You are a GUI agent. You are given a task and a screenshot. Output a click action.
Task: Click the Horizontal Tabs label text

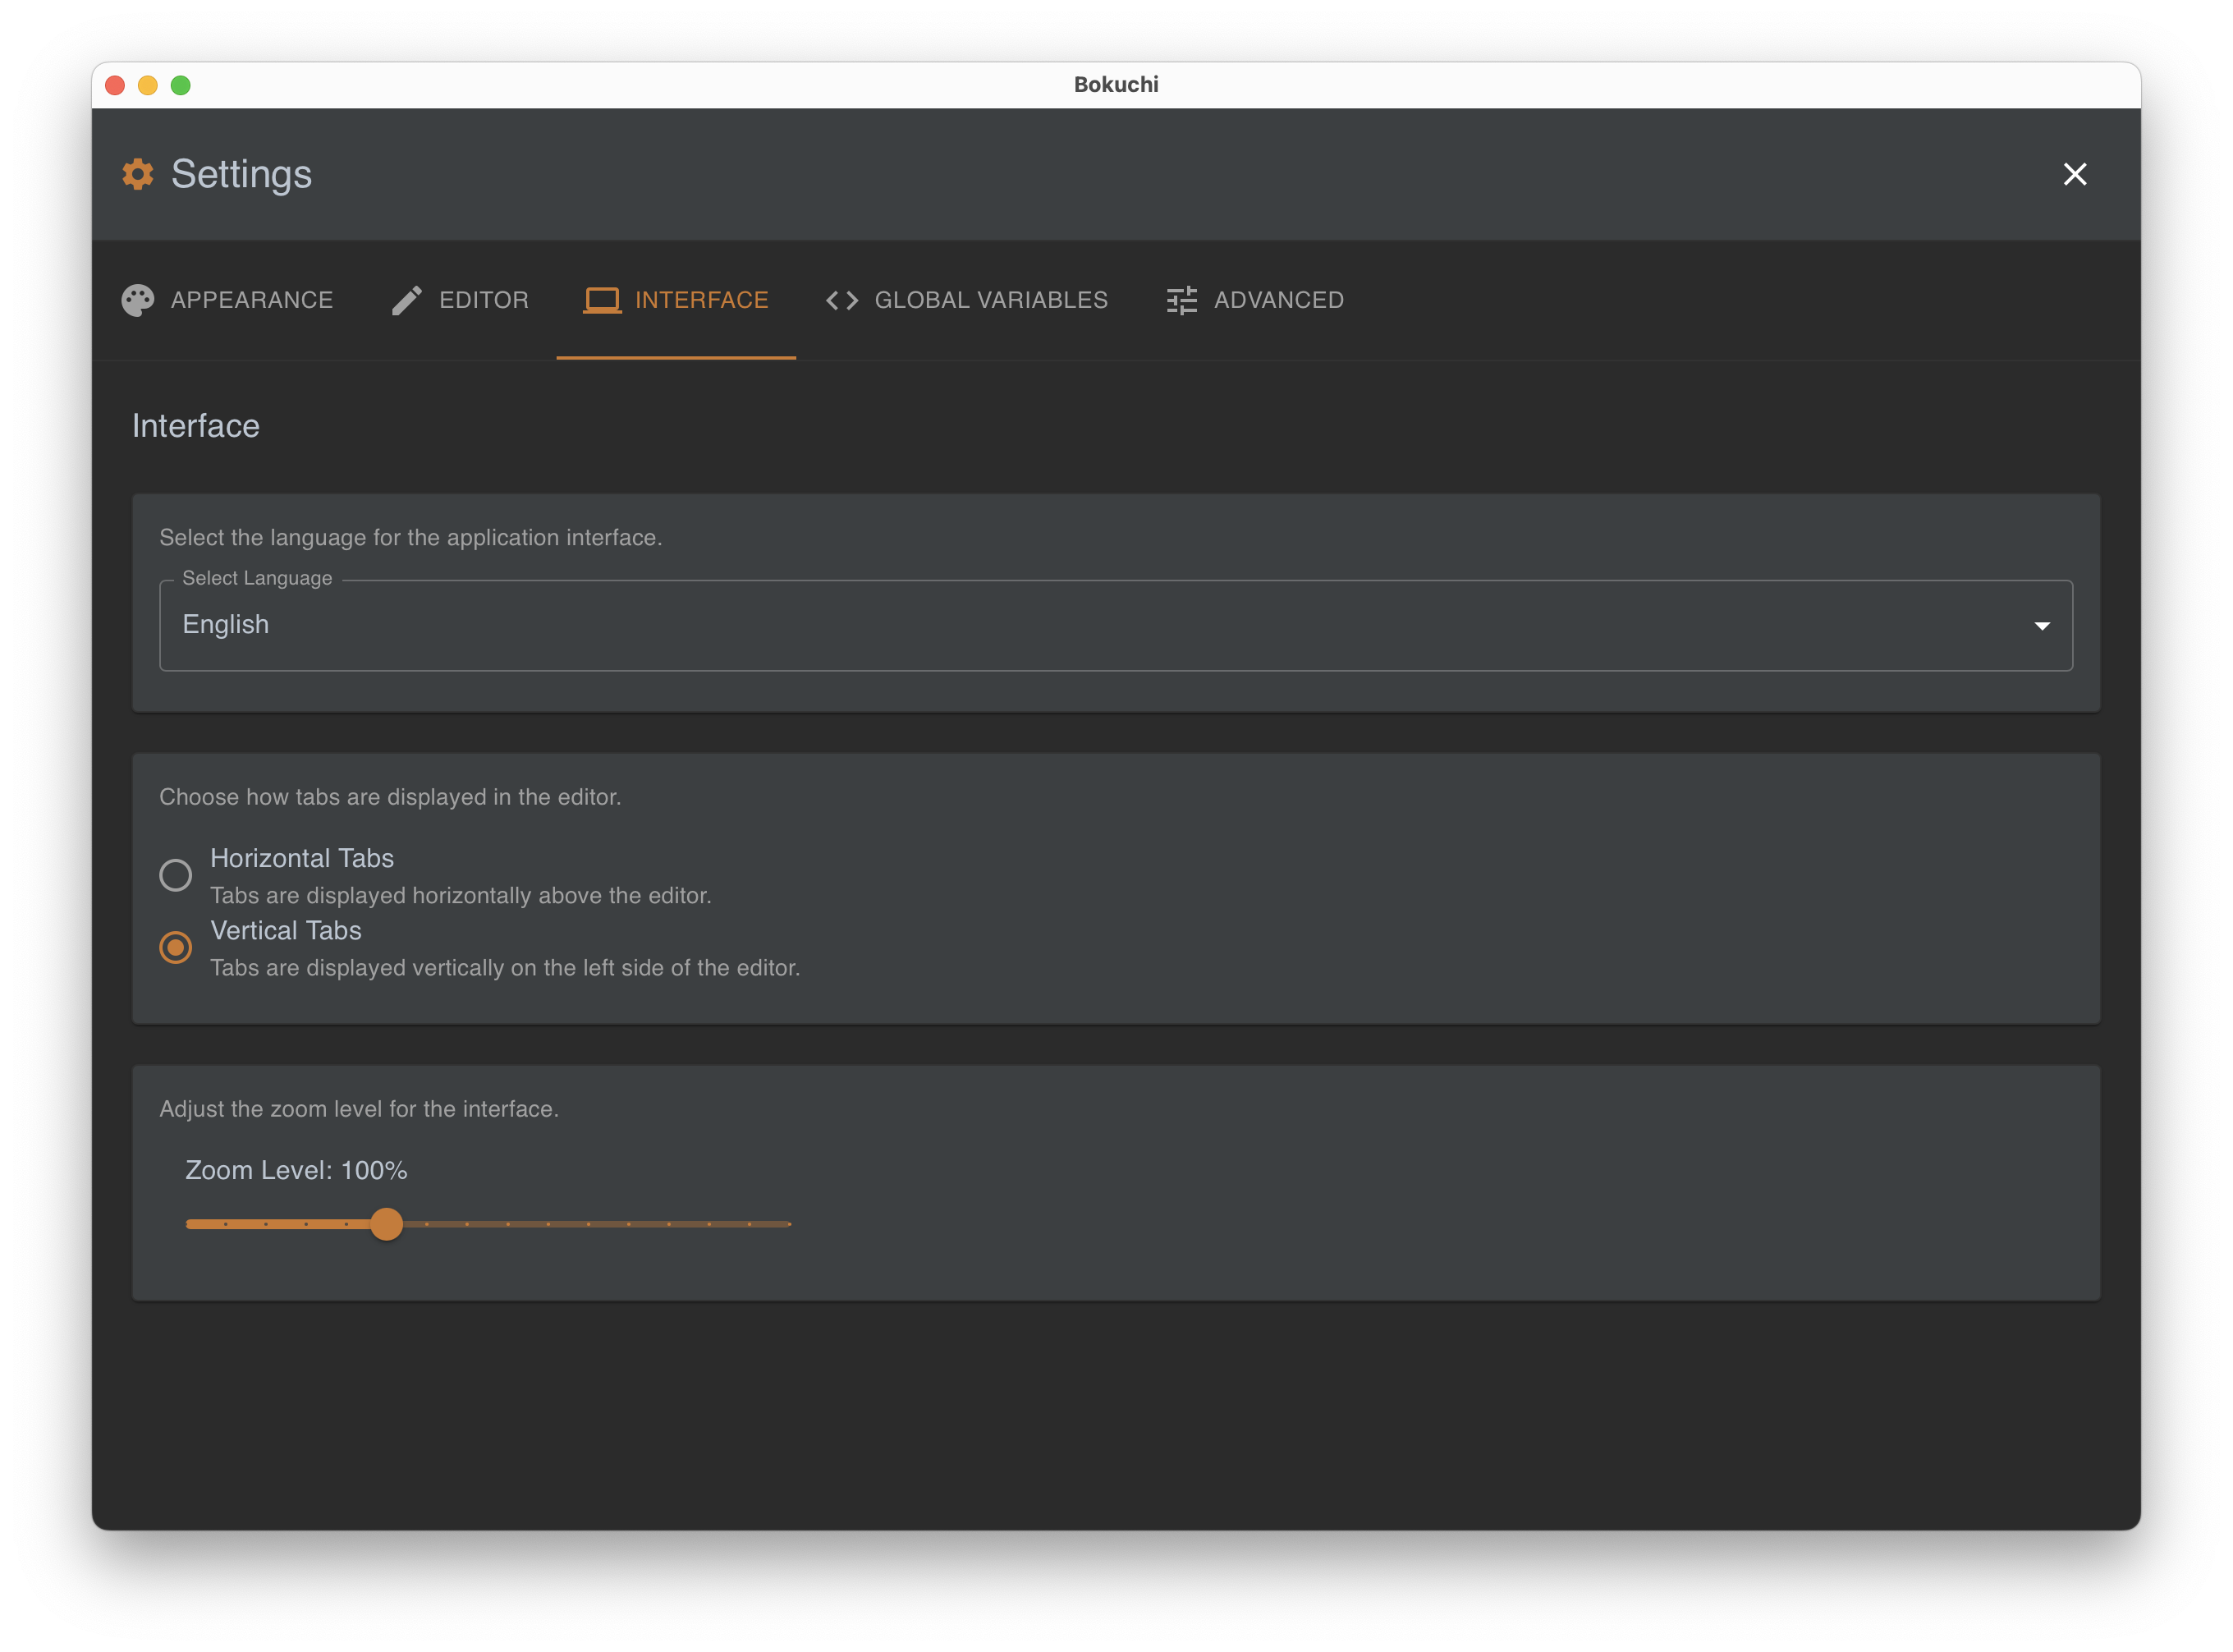302,858
